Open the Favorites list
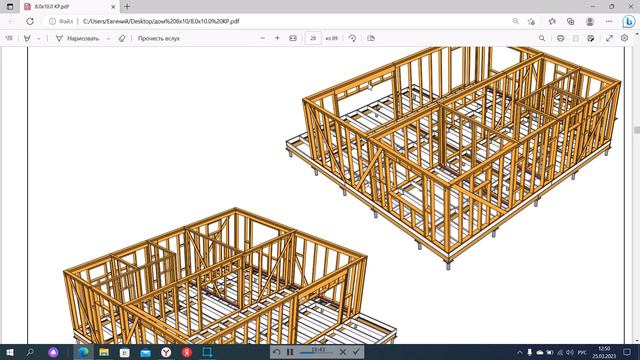Viewport: 640px width, 360px height. [x=552, y=21]
